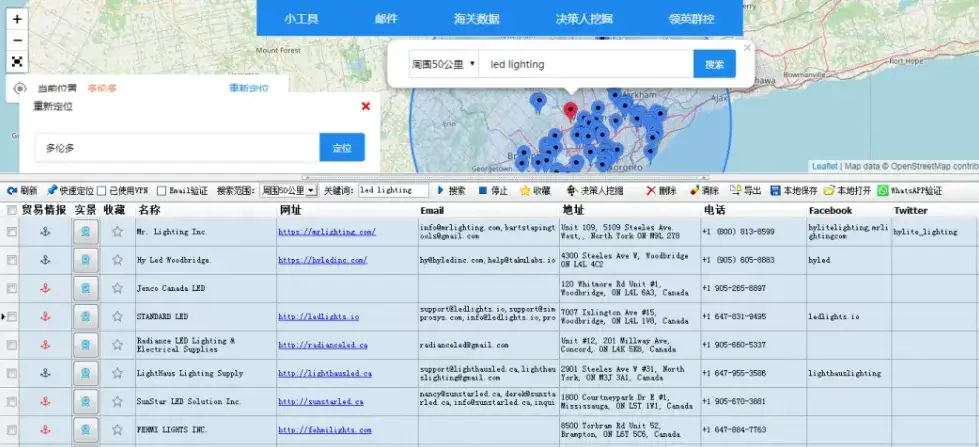
Task: Click anchor icon for Mr. Lighting Inc.
Action: [45, 232]
